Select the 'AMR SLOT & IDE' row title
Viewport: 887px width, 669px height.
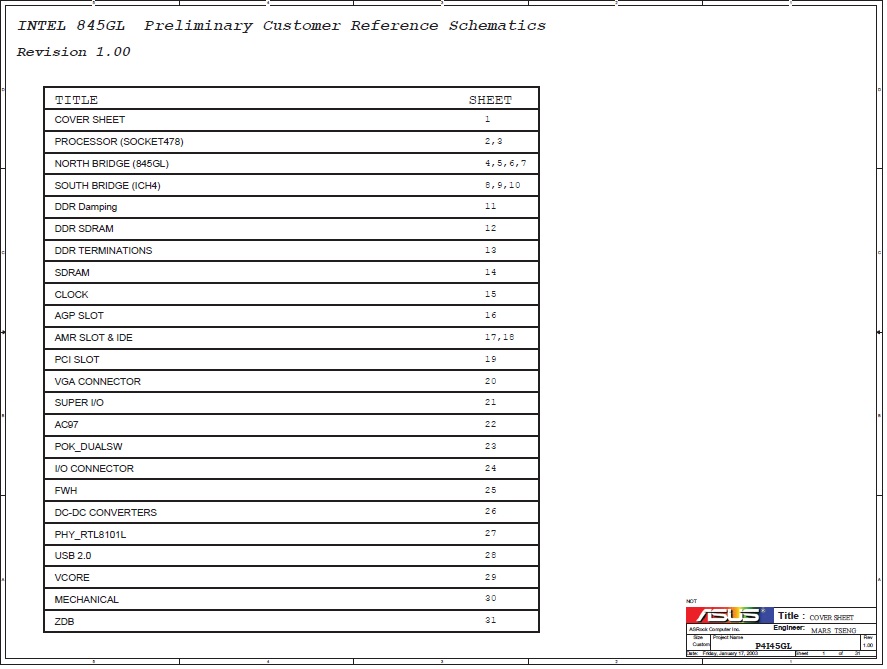point(93,338)
